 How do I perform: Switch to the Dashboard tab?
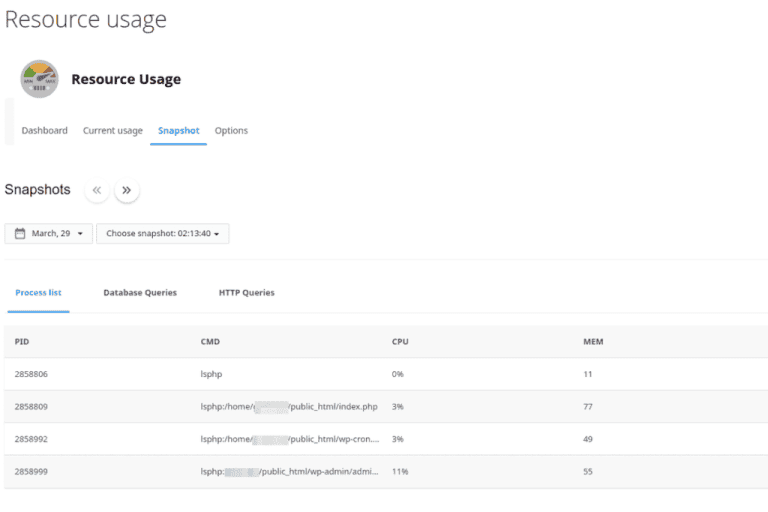coord(44,131)
